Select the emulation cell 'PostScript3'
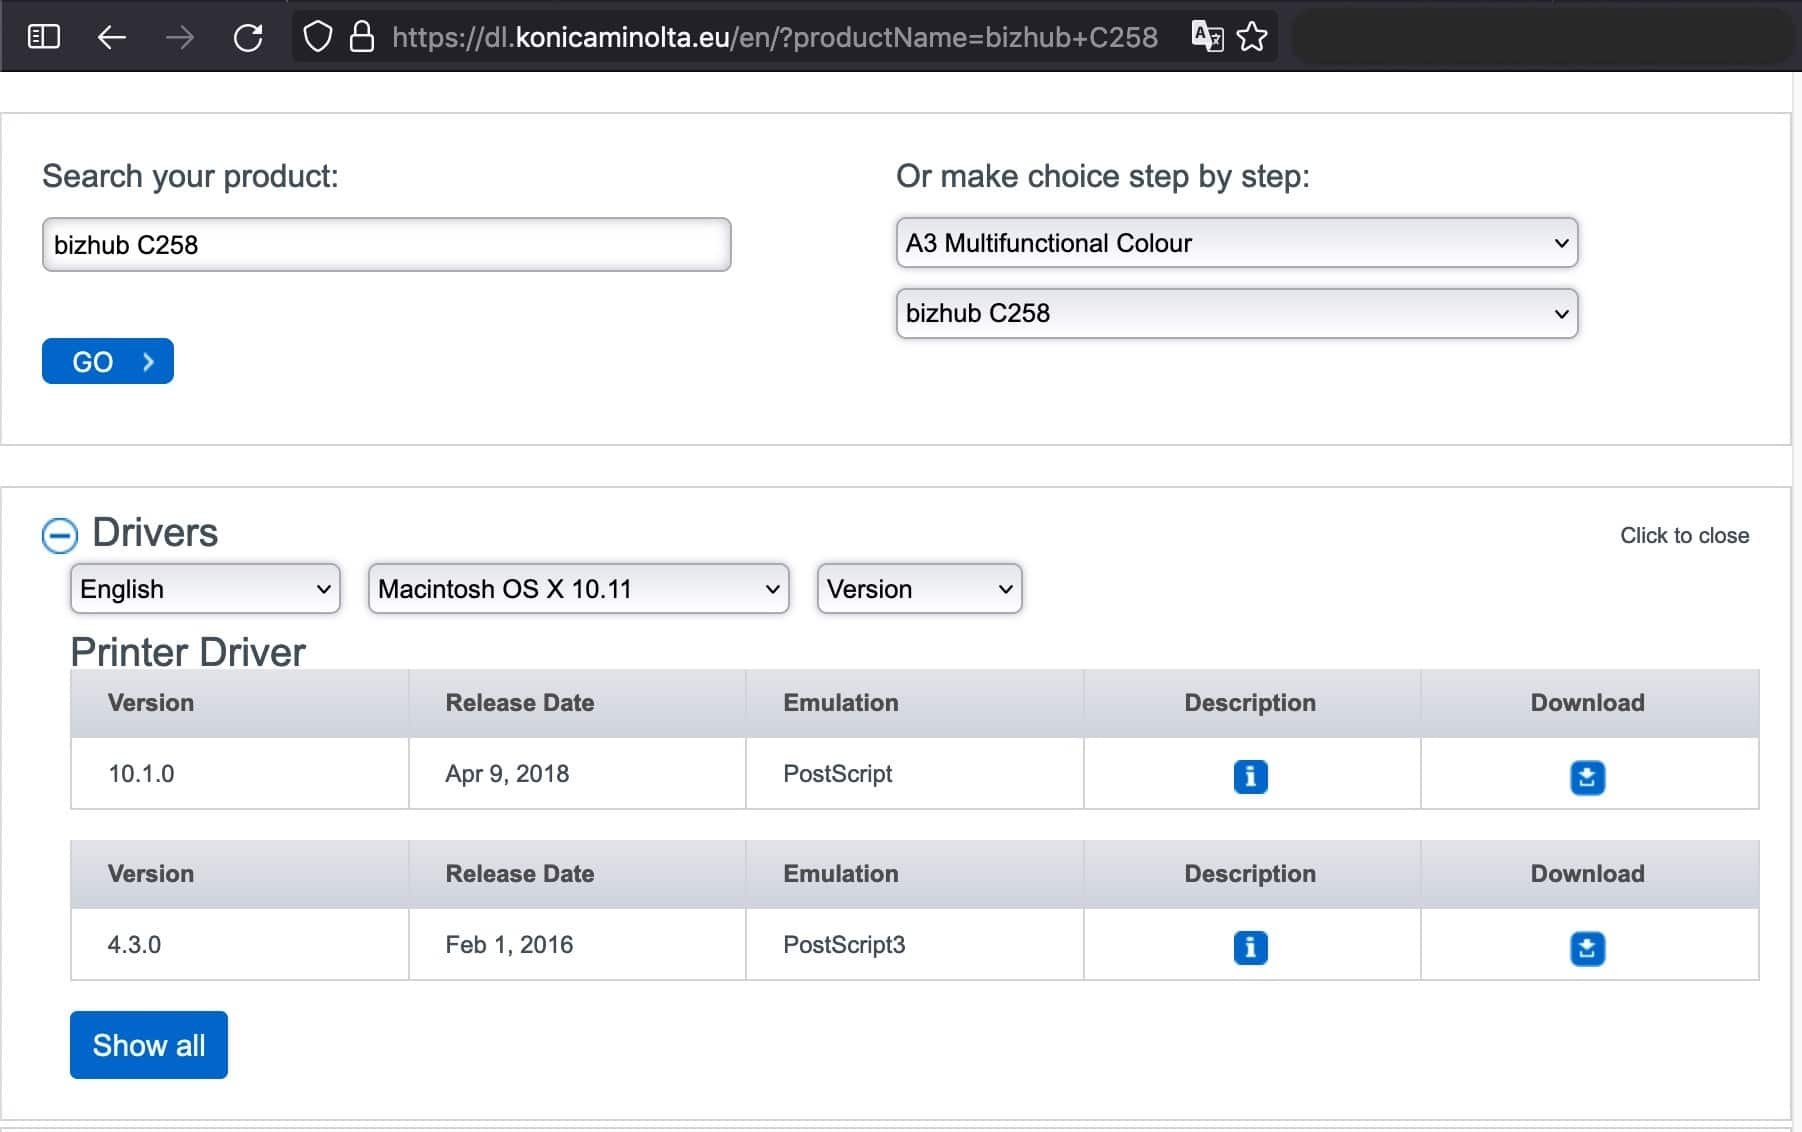This screenshot has width=1802, height=1132. tap(844, 945)
